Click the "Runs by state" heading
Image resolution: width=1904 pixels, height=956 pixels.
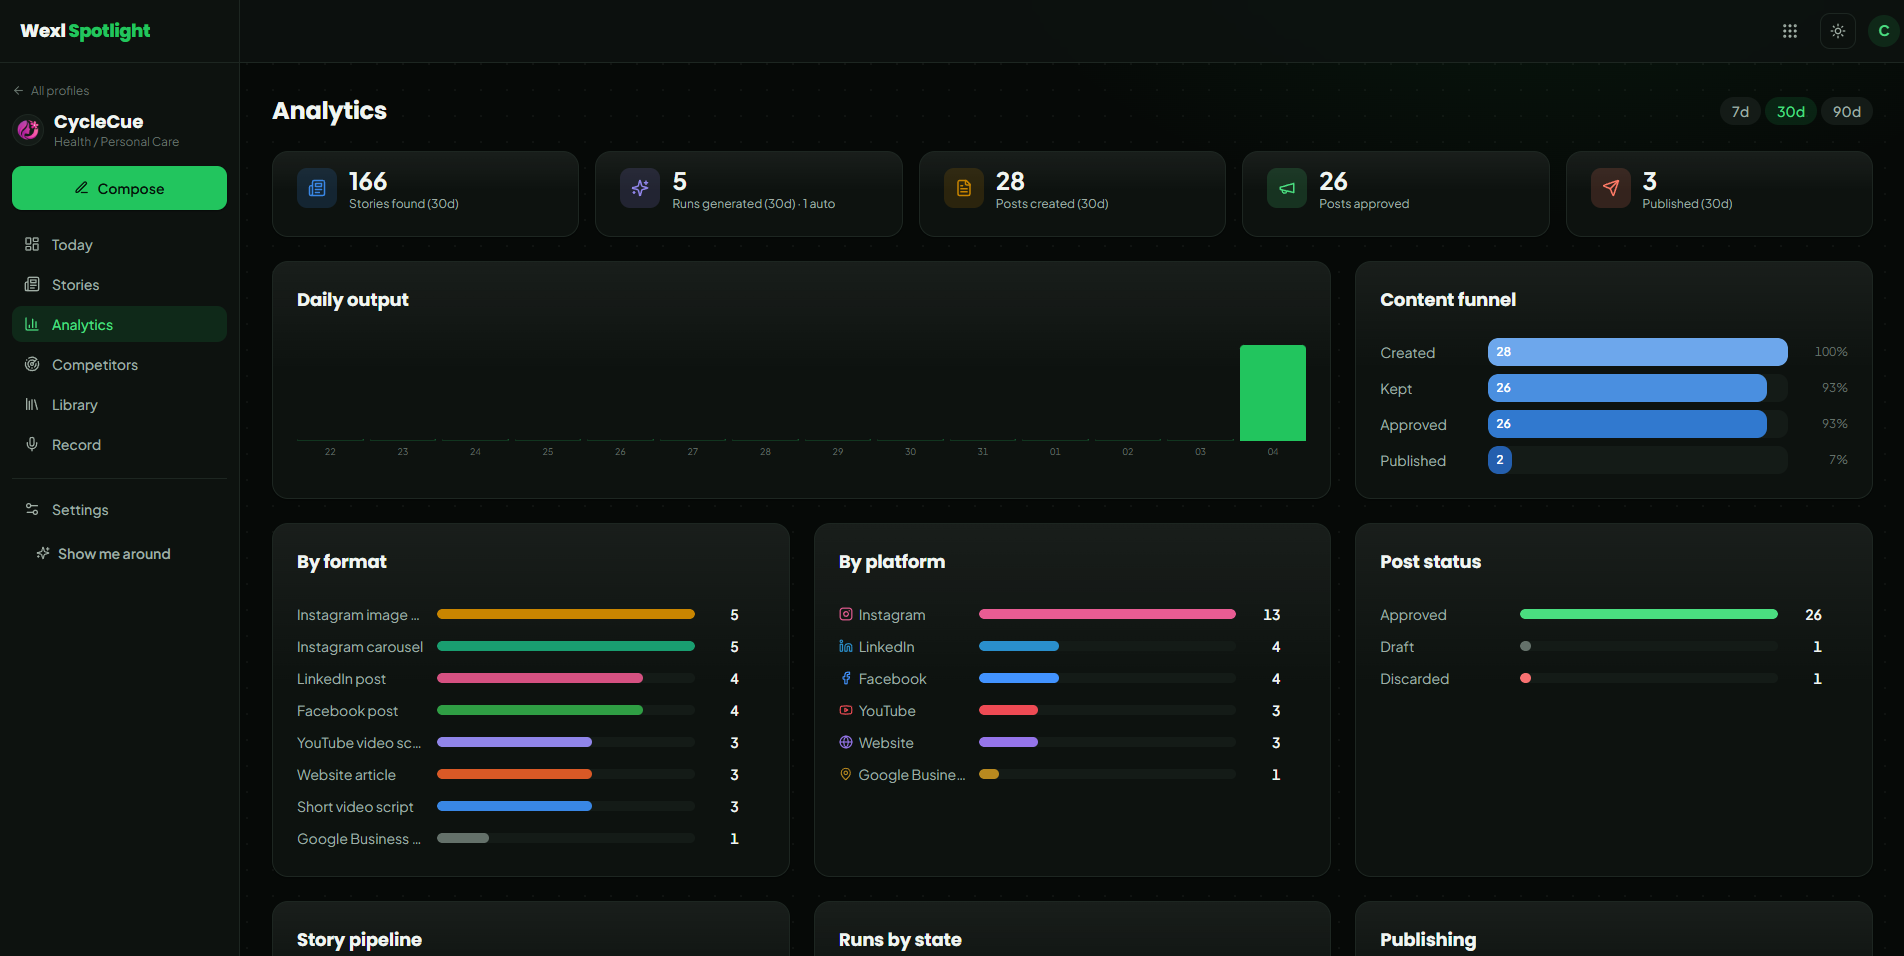[900, 940]
